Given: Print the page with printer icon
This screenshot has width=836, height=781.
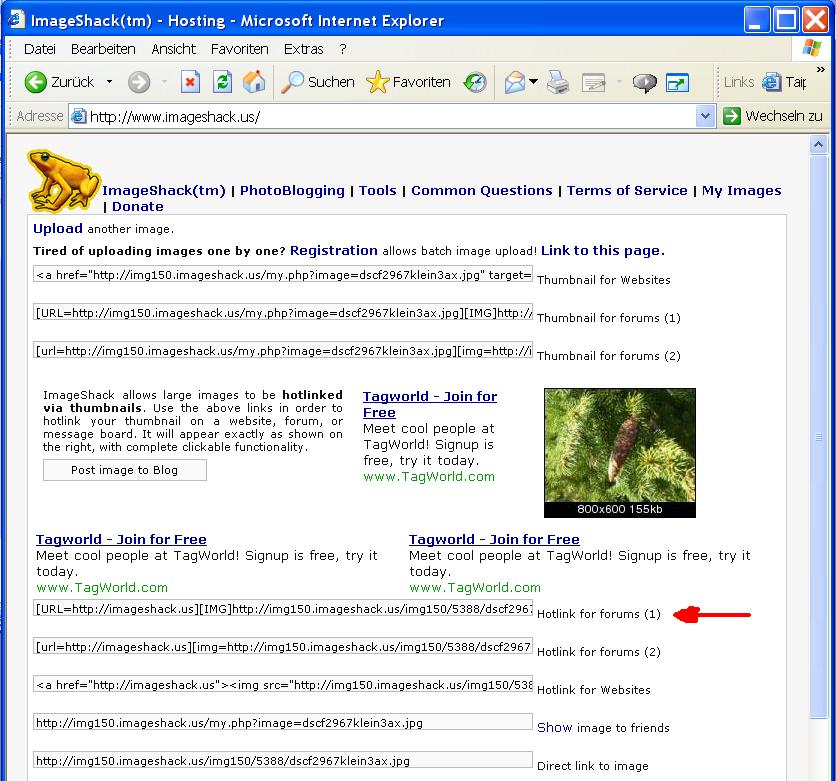Looking at the screenshot, I should click(x=558, y=82).
